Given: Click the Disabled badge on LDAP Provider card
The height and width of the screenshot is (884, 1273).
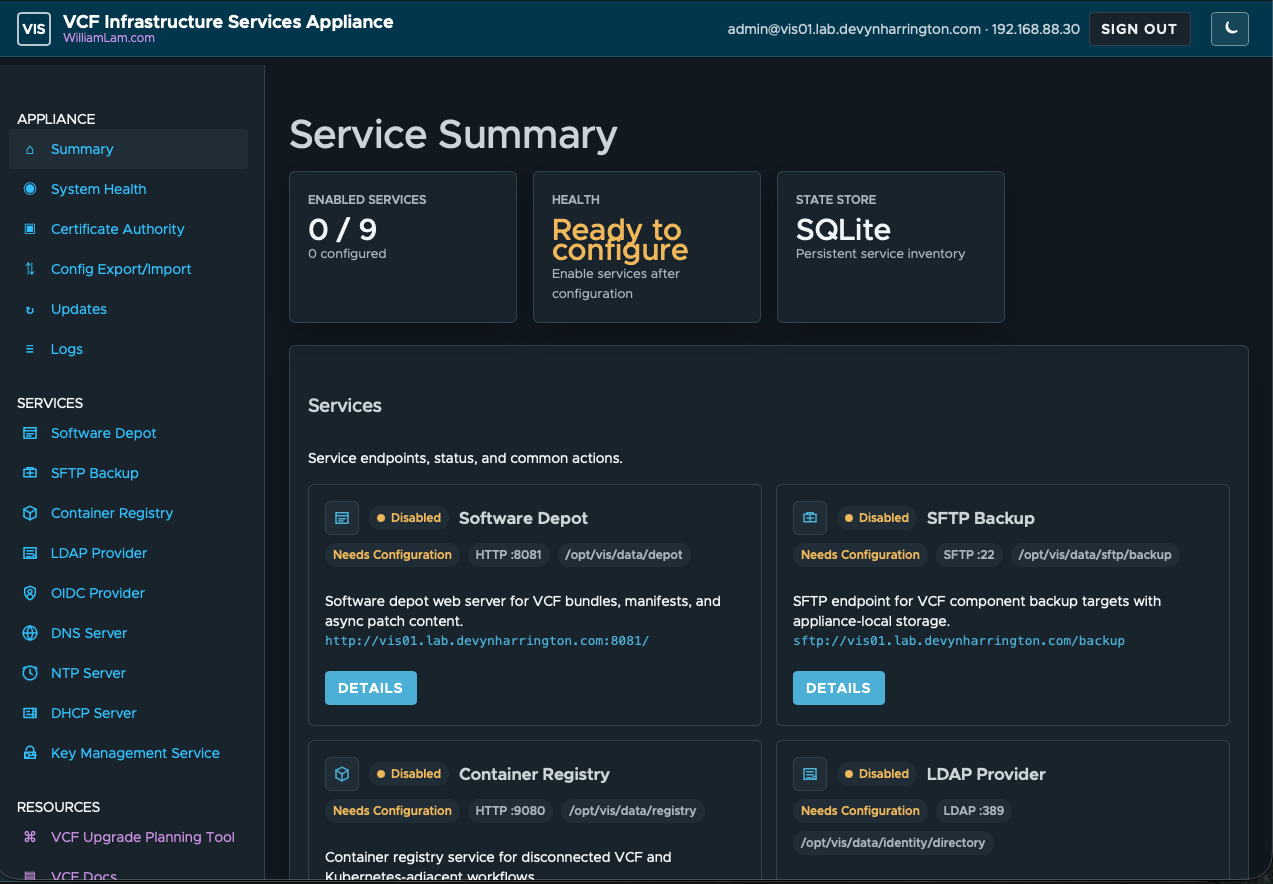Looking at the screenshot, I should pyautogui.click(x=877, y=774).
